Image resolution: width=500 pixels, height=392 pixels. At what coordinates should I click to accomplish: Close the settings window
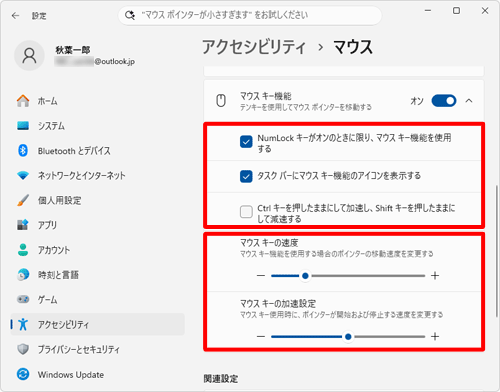click(485, 11)
